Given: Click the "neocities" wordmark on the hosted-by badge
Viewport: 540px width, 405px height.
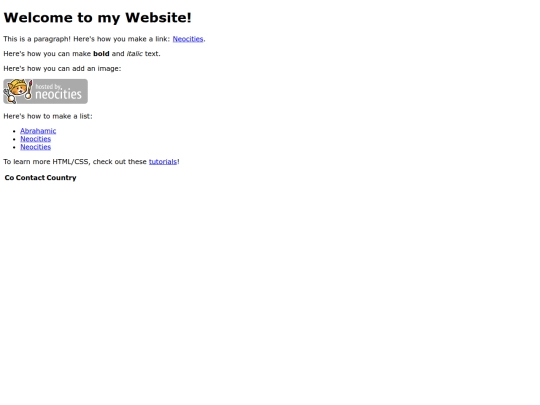Looking at the screenshot, I should pos(59,94).
